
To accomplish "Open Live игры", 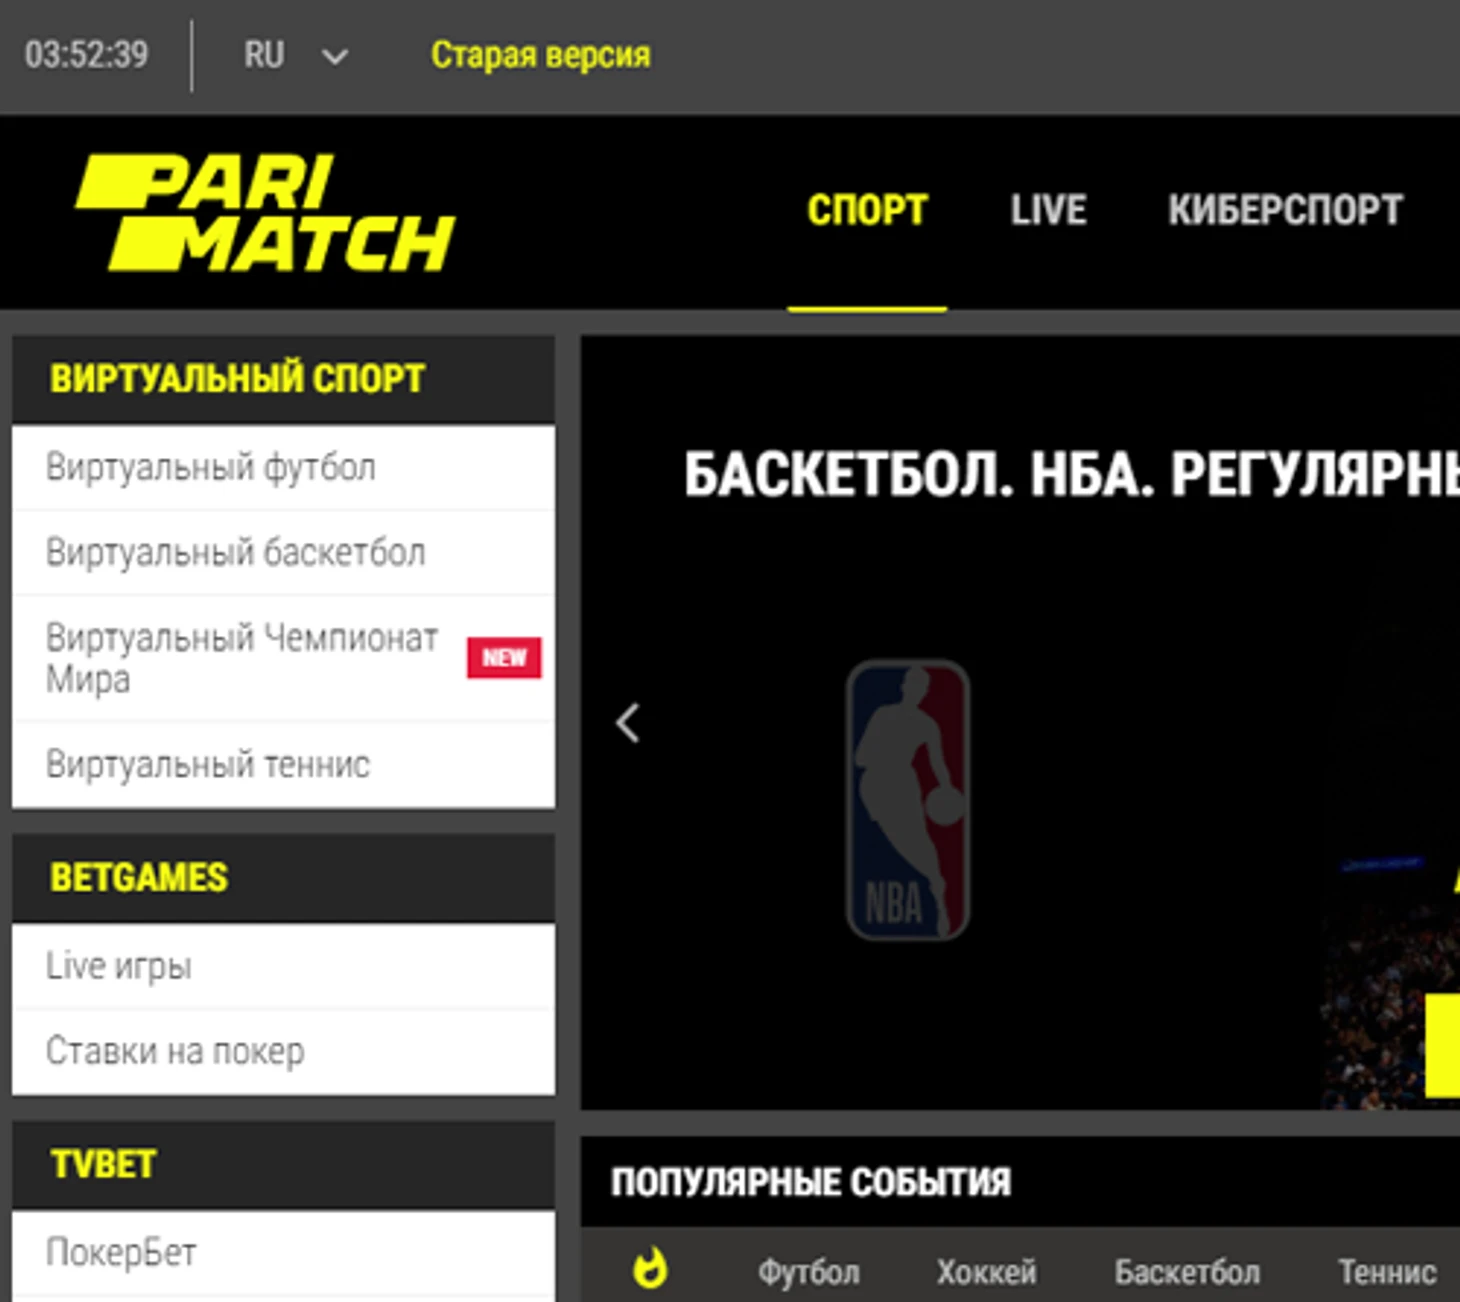I will (284, 966).
